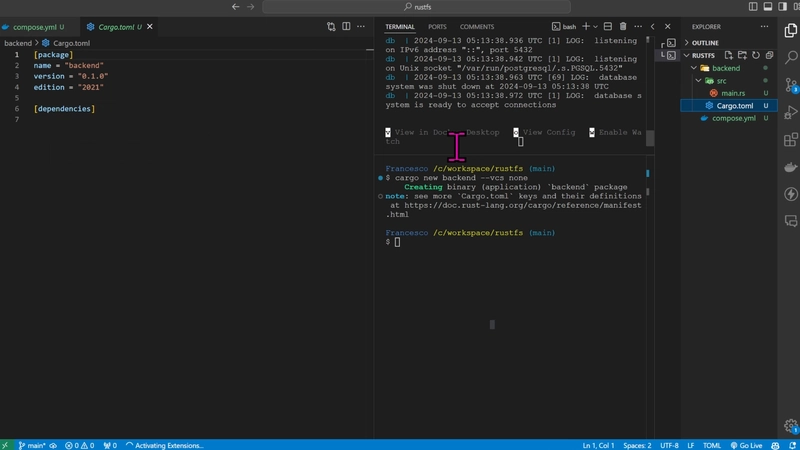Go forward with the navigation arrow
The image size is (800, 450).
[251, 7]
